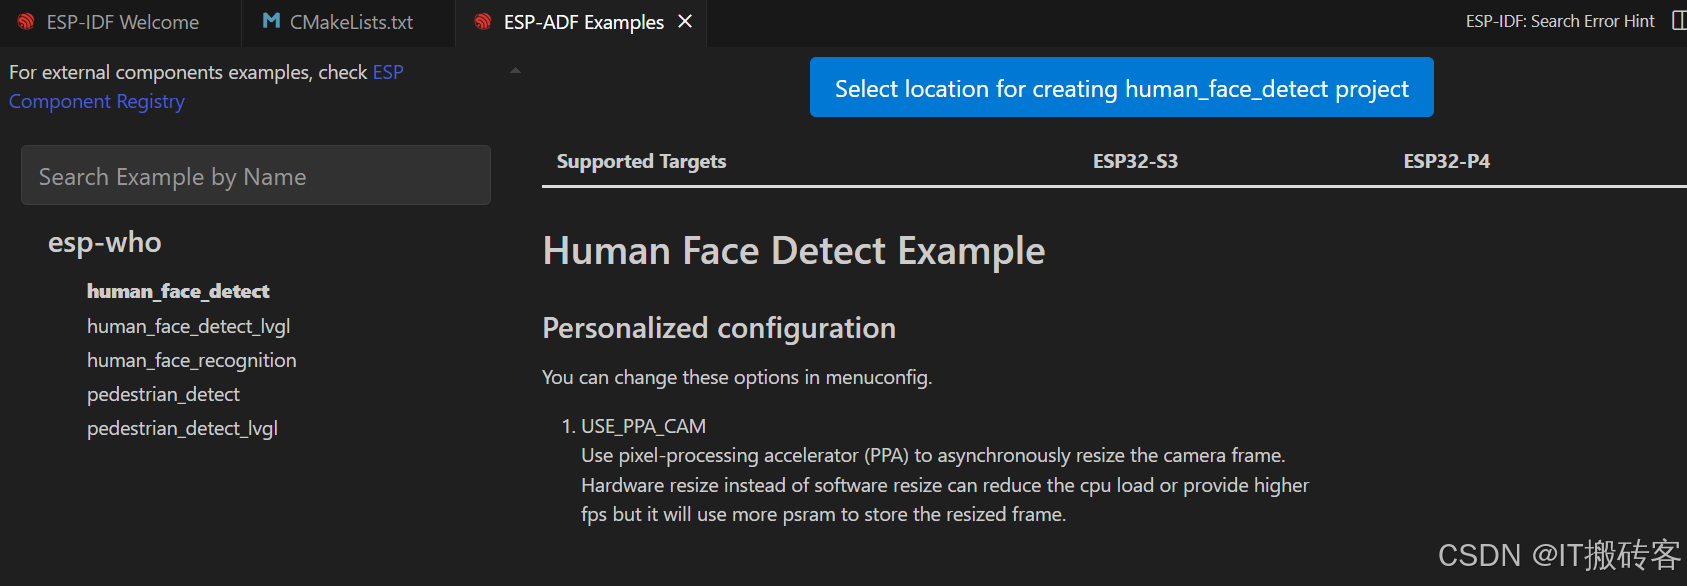Collapse the esp-who examples group

pyautogui.click(x=104, y=241)
